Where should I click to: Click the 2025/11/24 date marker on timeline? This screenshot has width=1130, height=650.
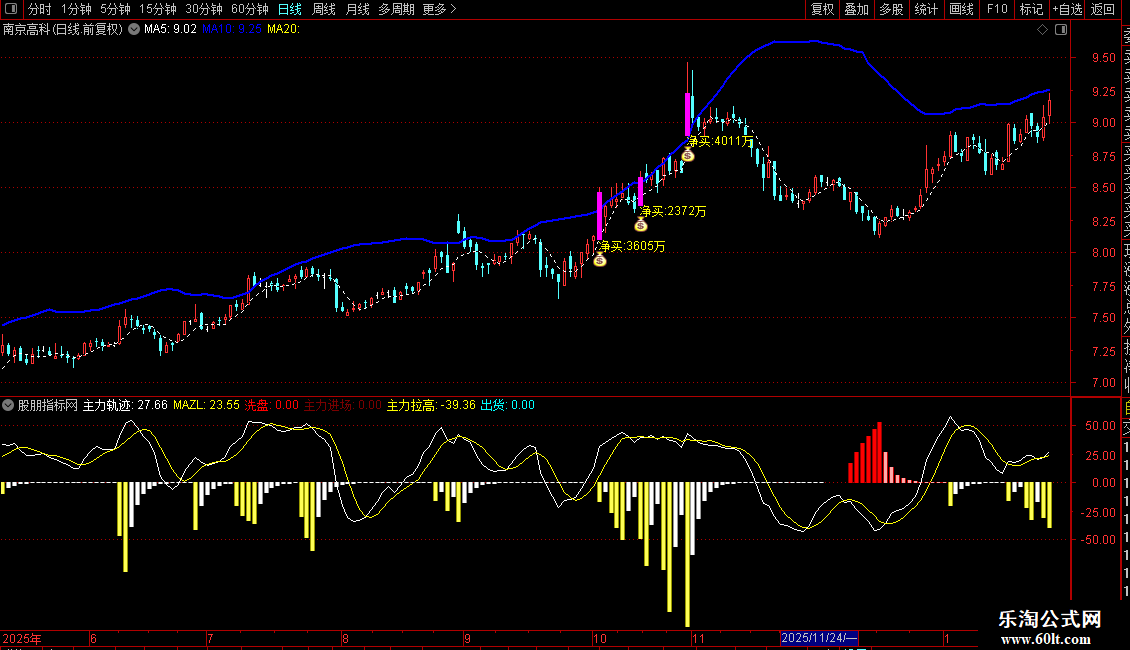(819, 638)
